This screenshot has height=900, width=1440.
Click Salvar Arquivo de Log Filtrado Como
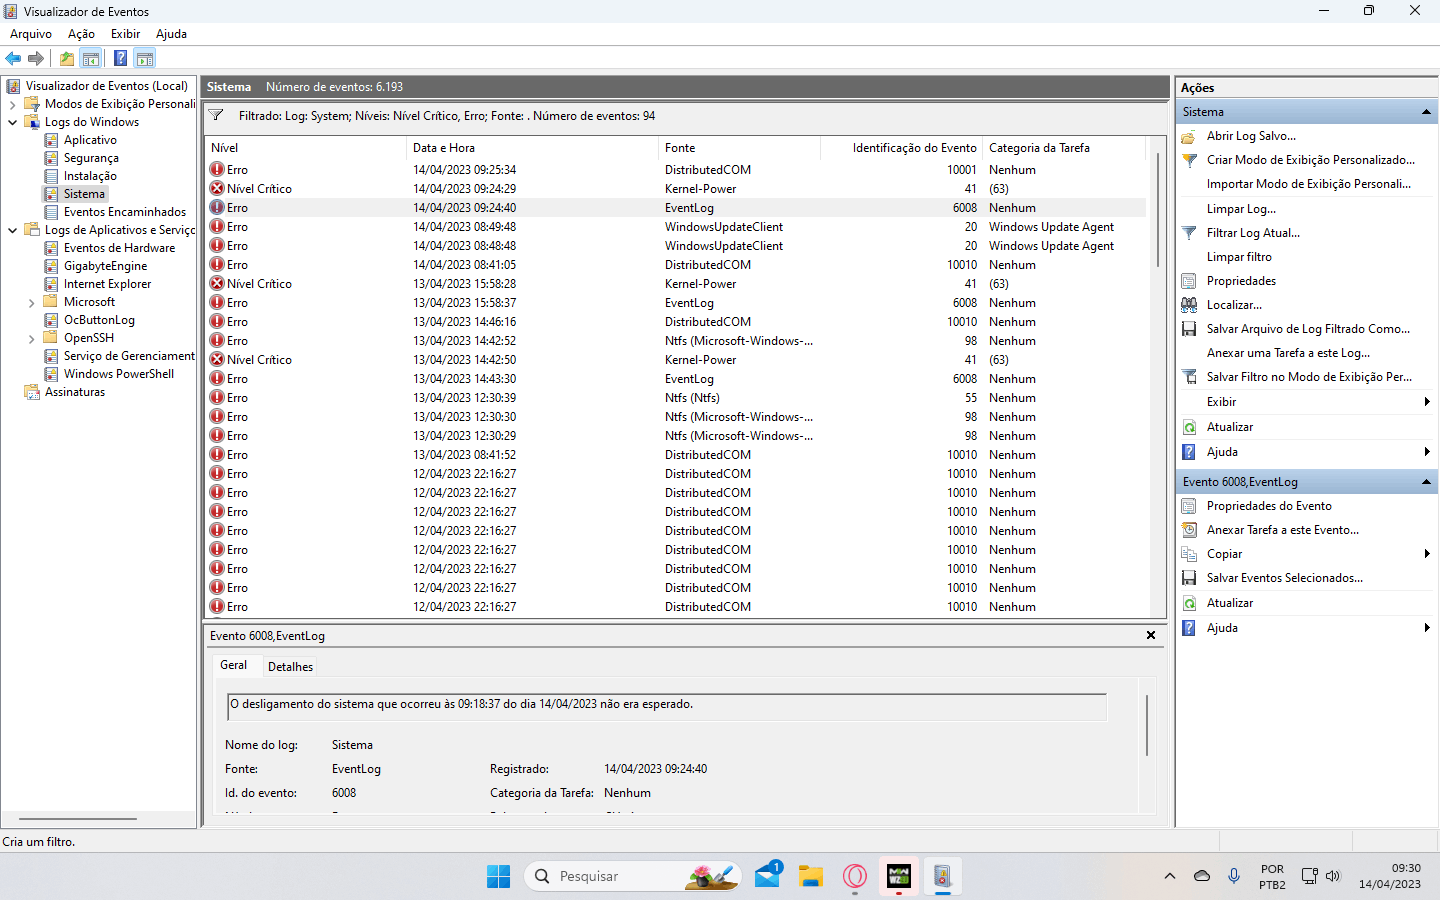[1307, 329]
